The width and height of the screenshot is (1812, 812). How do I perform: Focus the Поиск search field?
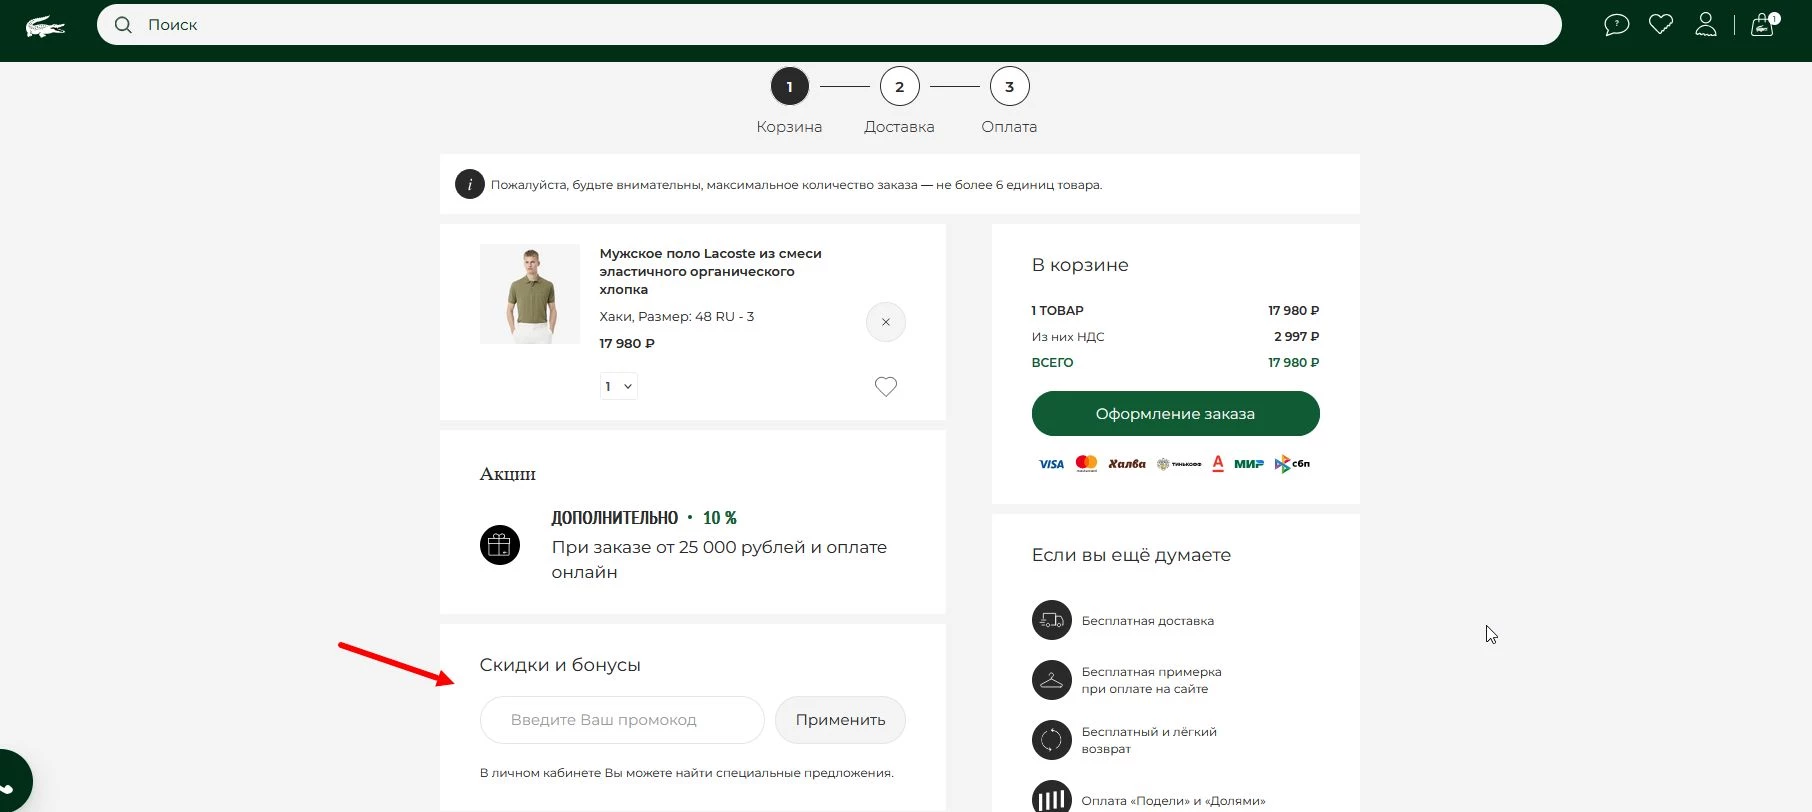click(x=829, y=25)
